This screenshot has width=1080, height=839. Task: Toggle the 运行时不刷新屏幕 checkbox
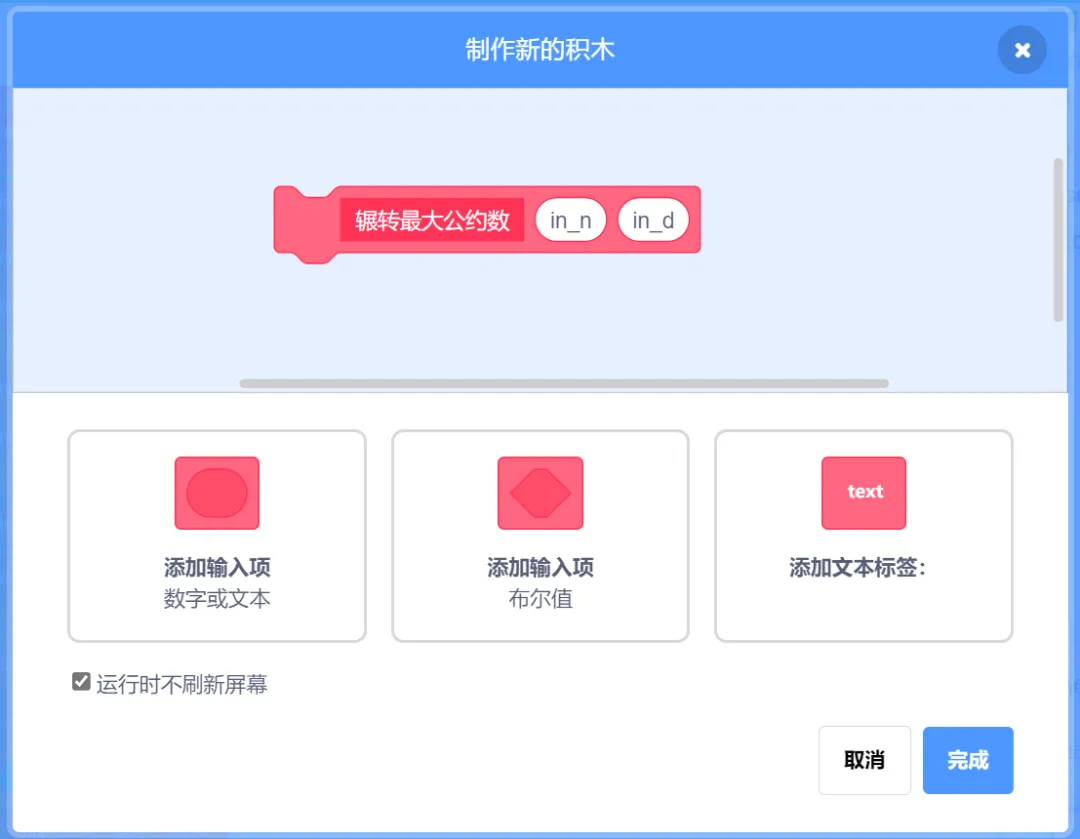(x=81, y=682)
